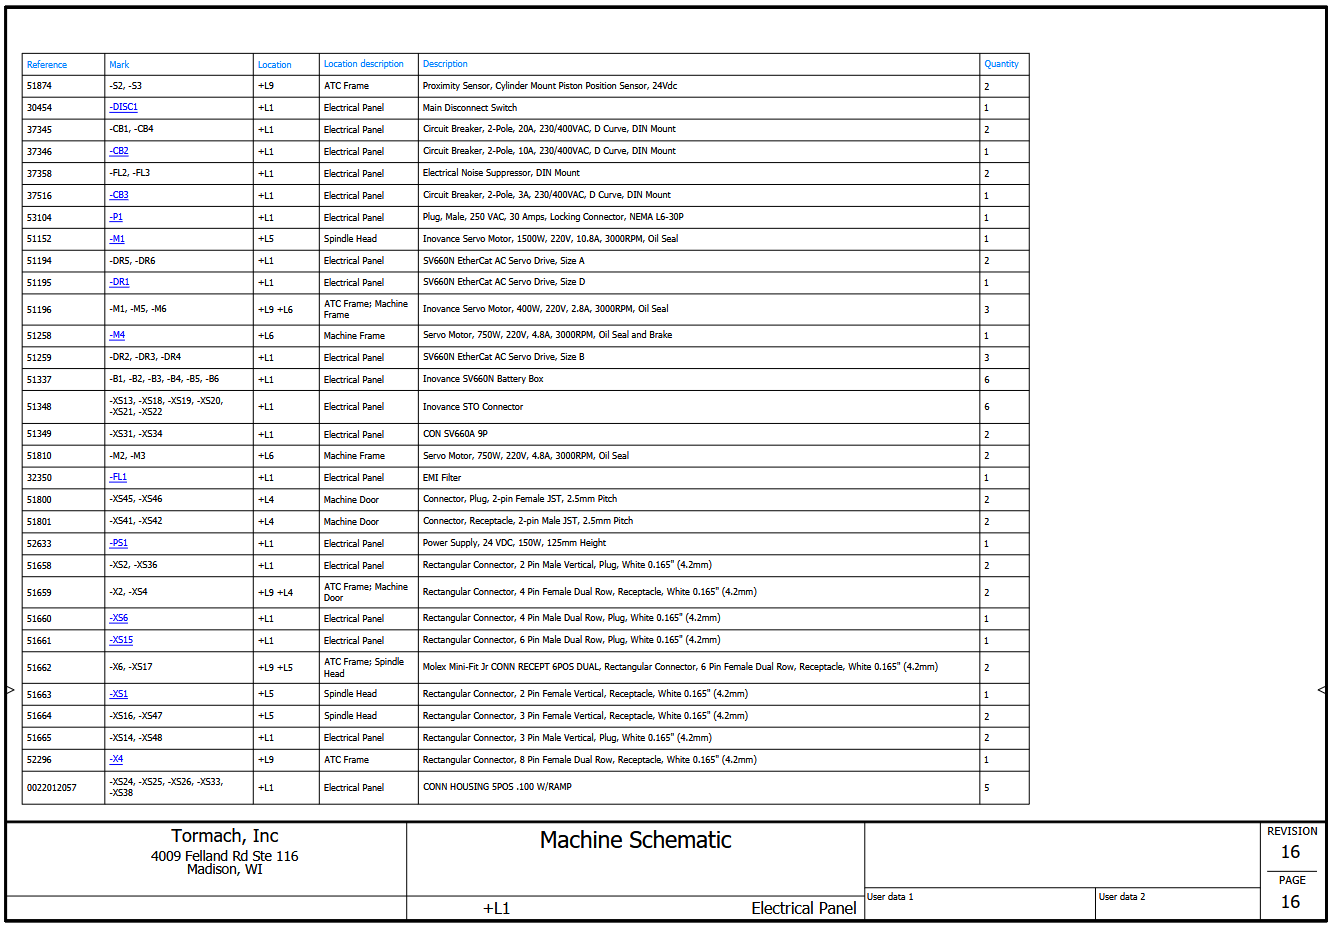This screenshot has width=1332, height=925.
Task: Follow the -CB3 mark link
Action: pos(119,195)
